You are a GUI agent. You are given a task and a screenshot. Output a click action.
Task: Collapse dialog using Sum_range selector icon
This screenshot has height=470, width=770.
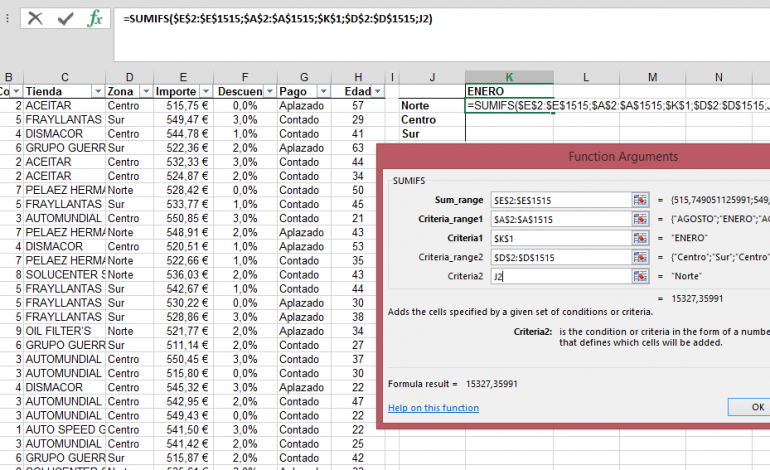coord(640,200)
